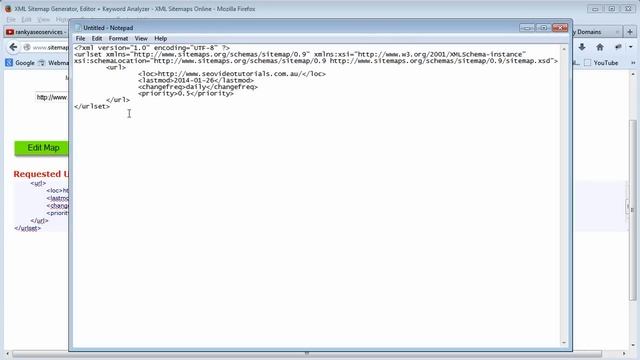
Task: Click the closing </urlset> tag in Notepad
Action: 92,107
